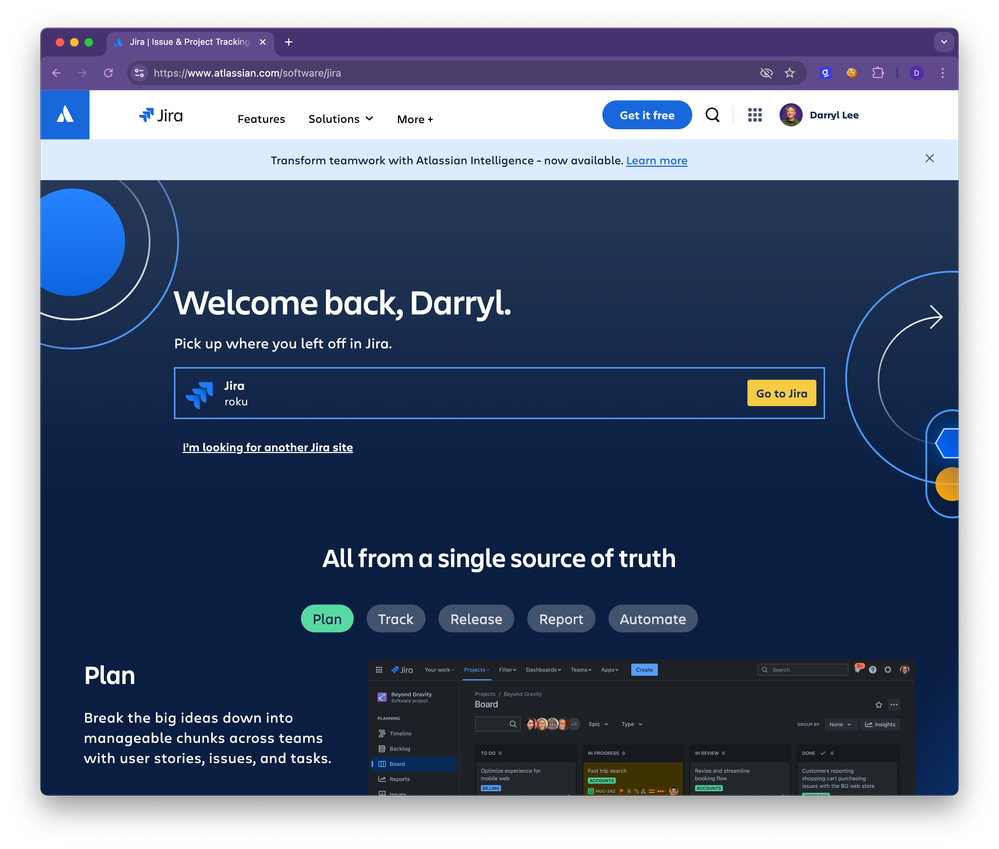999x849 pixels.
Task: Close the Jira browser tab
Action: pyautogui.click(x=262, y=42)
